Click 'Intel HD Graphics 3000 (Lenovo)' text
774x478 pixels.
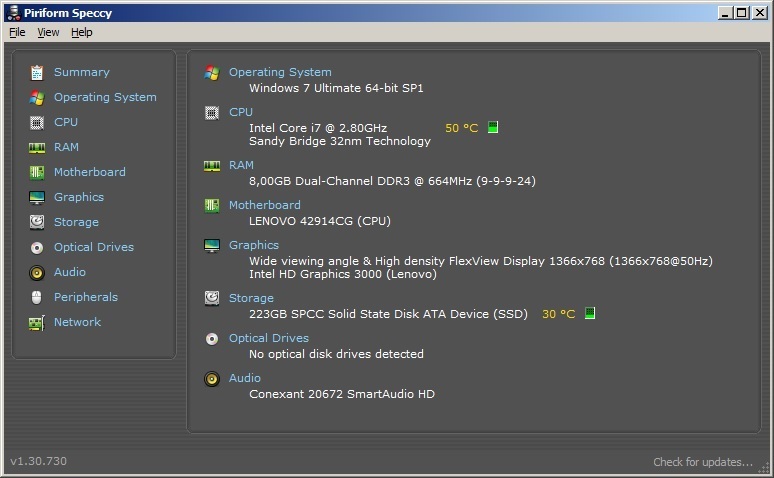343,274
